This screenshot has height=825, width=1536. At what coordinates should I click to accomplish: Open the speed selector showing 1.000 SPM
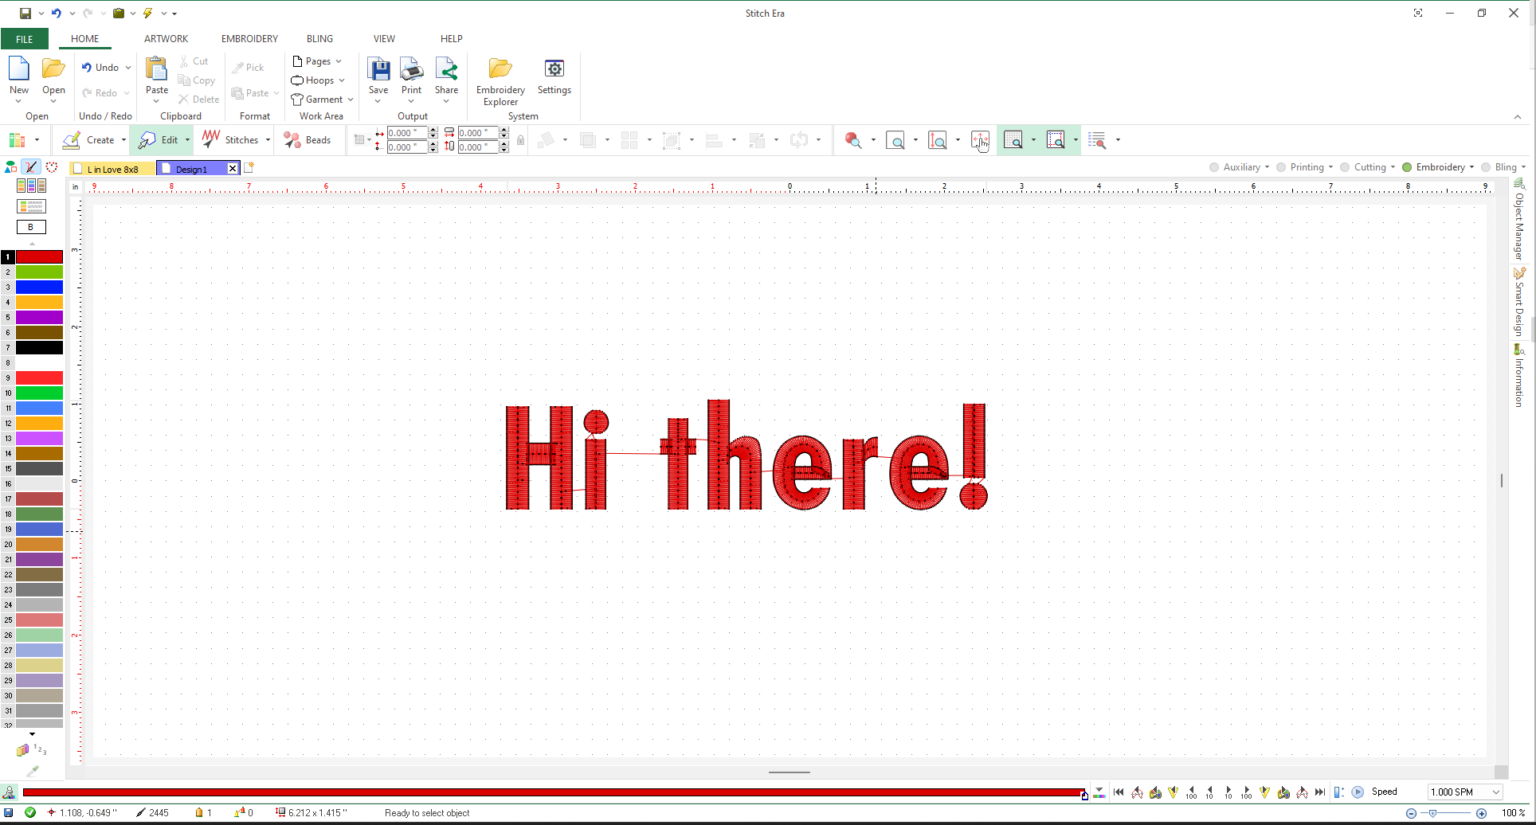1464,791
